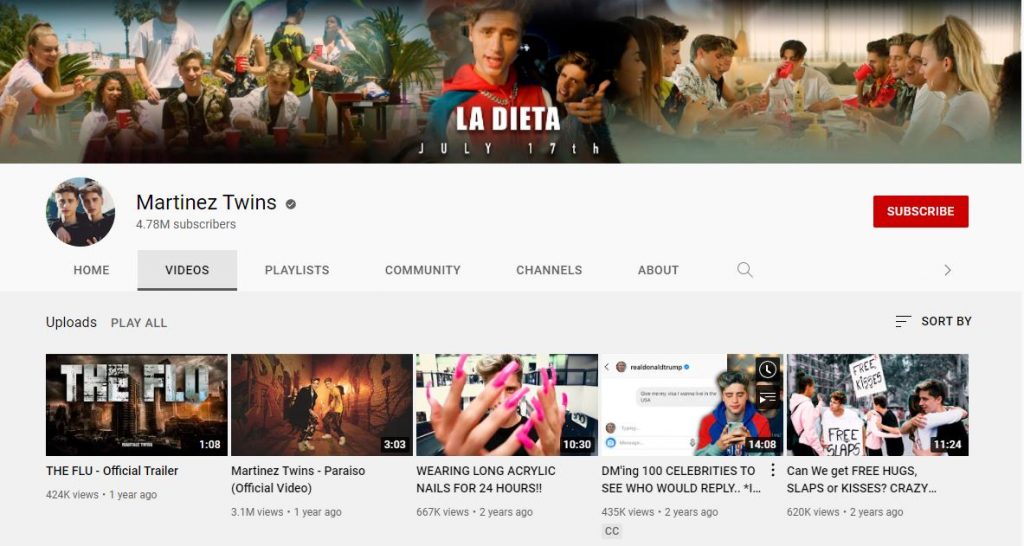Open the PLAYLISTS tab
Screen dimensions: 1024x546
click(x=297, y=270)
